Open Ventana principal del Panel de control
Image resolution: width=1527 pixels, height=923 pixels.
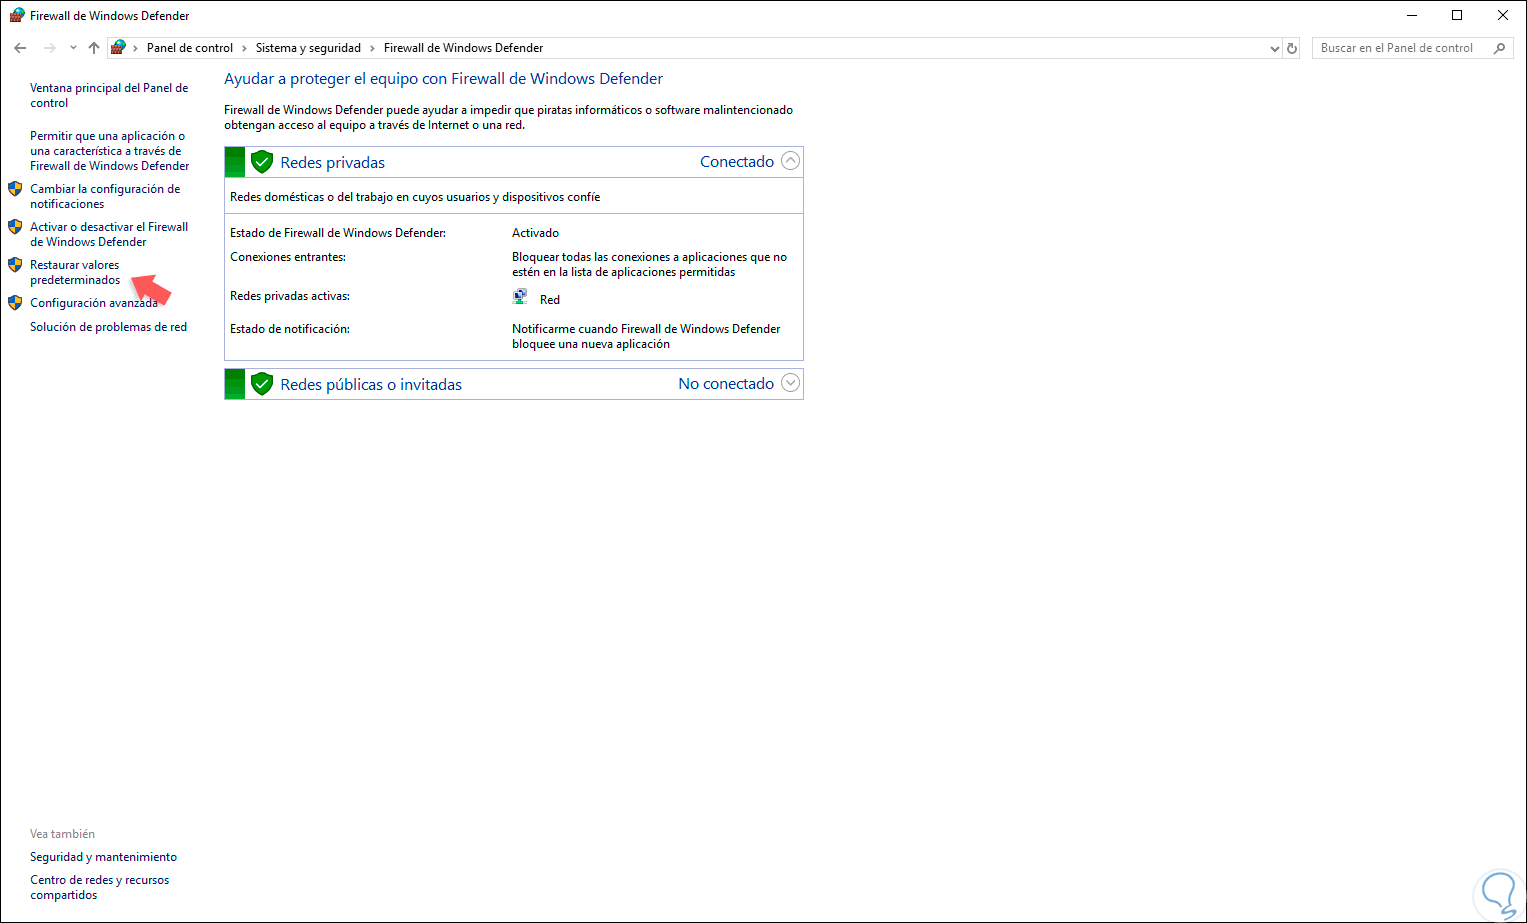(109, 95)
